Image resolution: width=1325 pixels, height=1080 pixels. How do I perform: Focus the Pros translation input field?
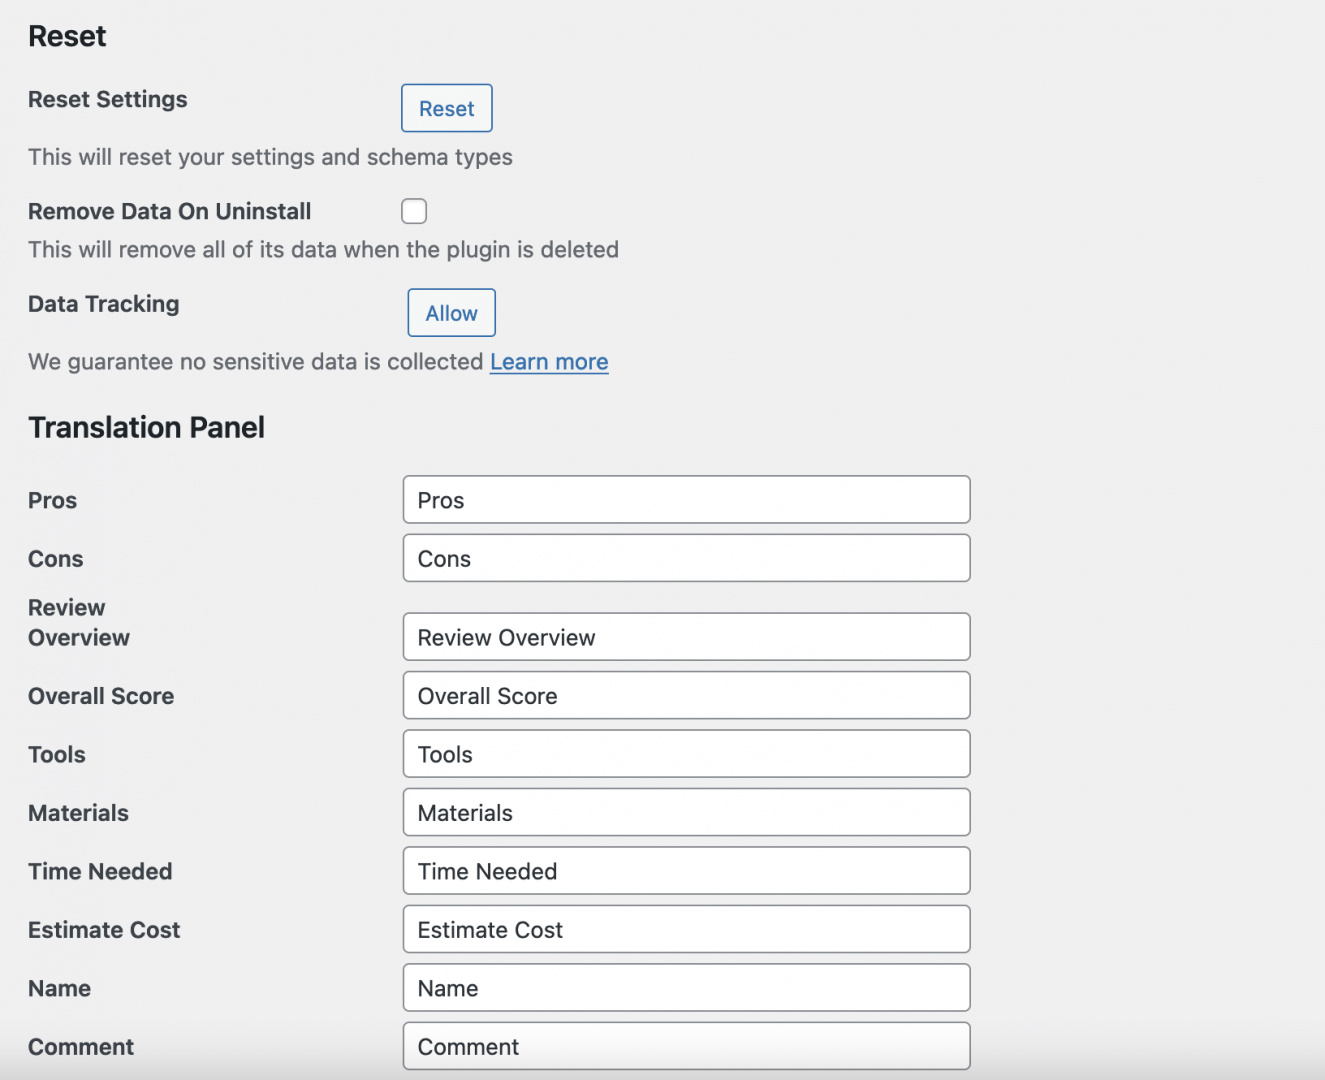click(686, 500)
